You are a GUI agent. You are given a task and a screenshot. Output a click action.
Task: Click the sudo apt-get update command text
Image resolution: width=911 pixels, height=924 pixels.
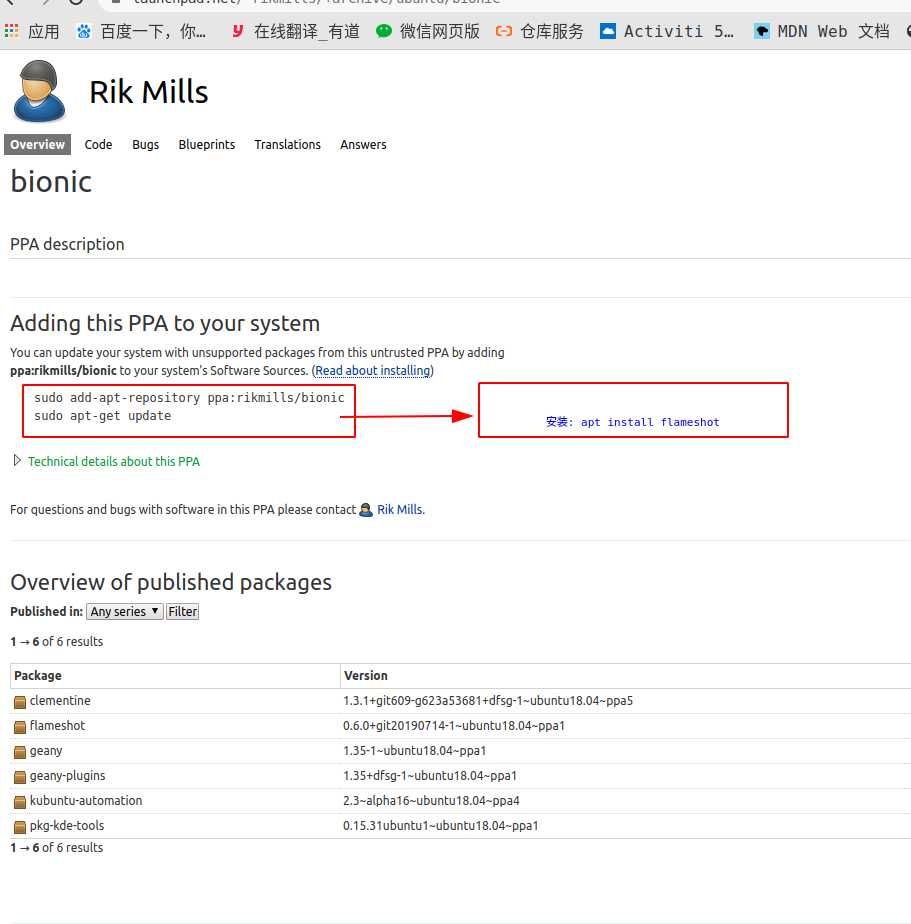coord(103,416)
